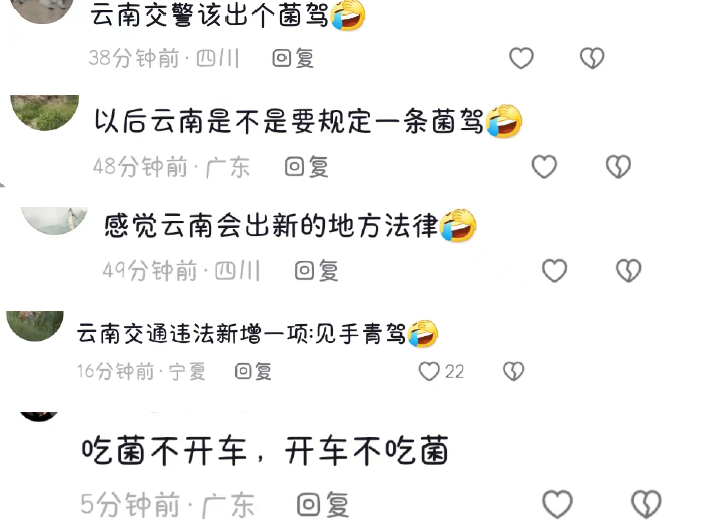Open avatar of 以后云南是不是要规定一条菌驾 commenter
This screenshot has width=702, height=525.
[44, 112]
